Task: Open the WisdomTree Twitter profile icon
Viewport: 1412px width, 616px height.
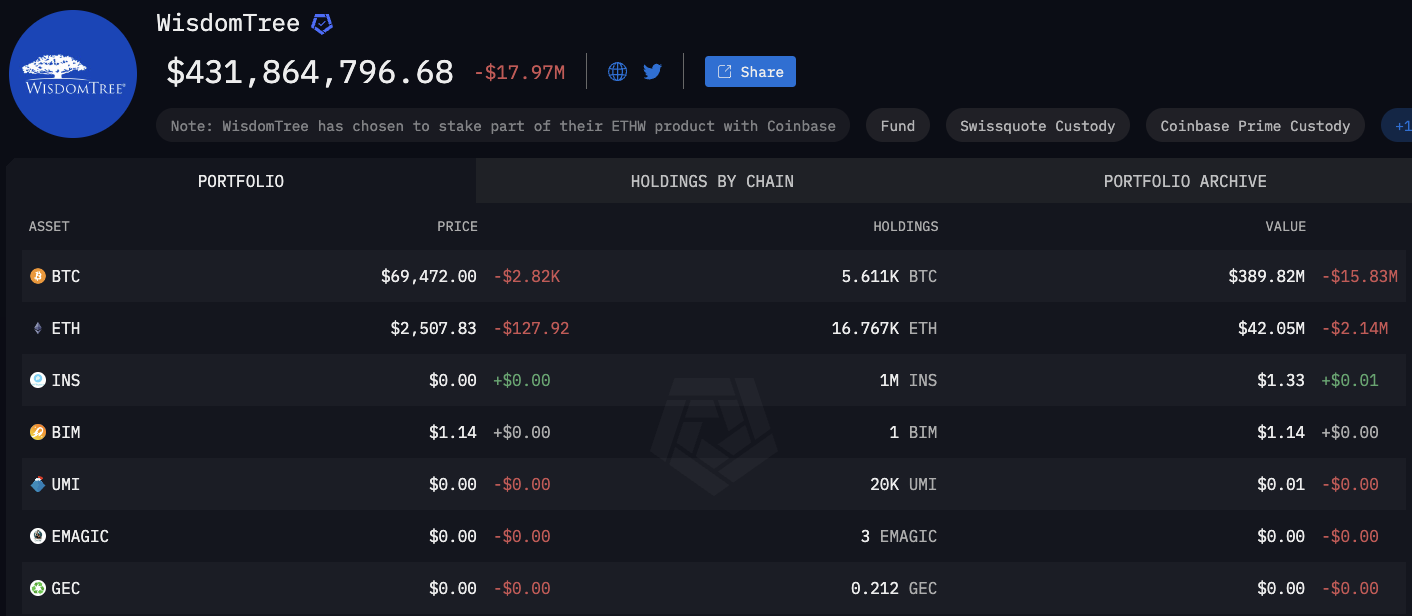Action: coord(652,72)
